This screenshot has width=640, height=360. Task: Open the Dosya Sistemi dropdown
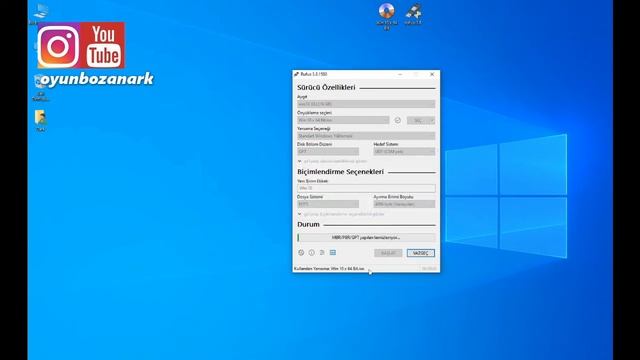click(x=328, y=204)
